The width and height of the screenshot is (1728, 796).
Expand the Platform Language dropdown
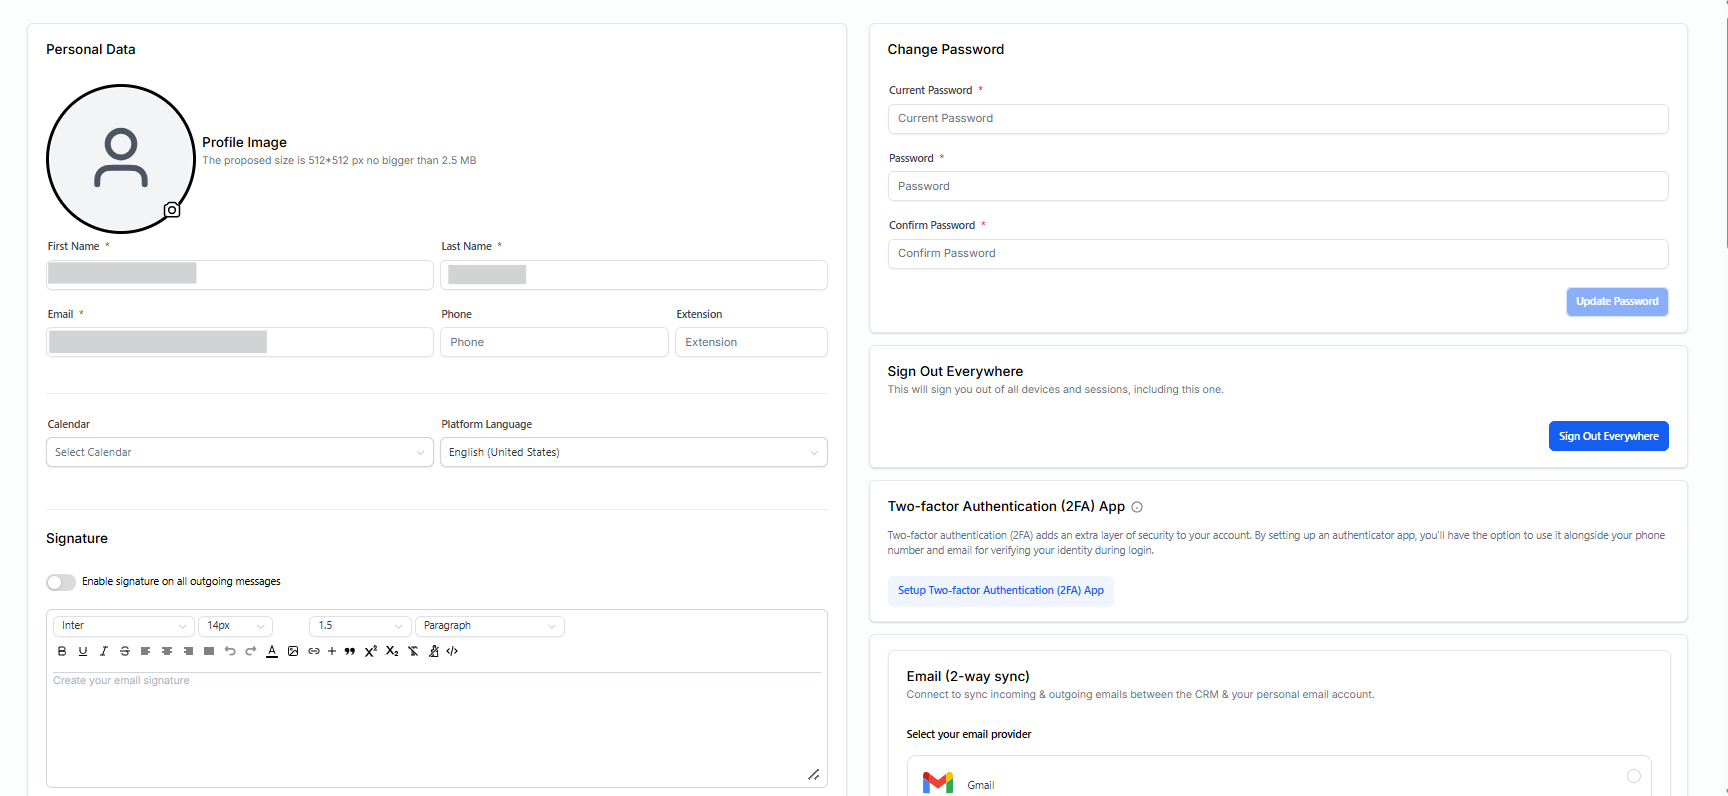point(633,452)
